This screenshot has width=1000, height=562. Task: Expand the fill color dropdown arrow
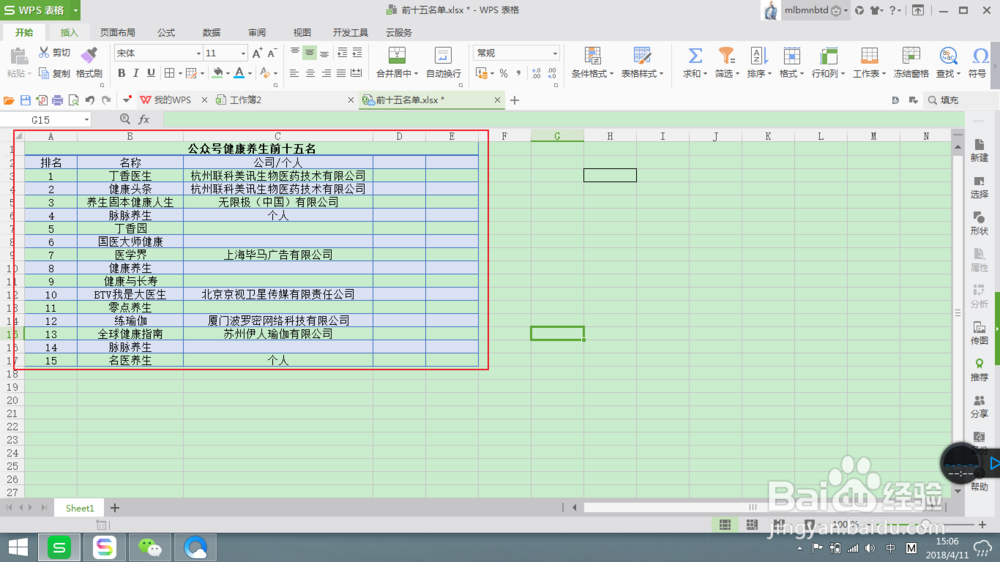click(228, 74)
